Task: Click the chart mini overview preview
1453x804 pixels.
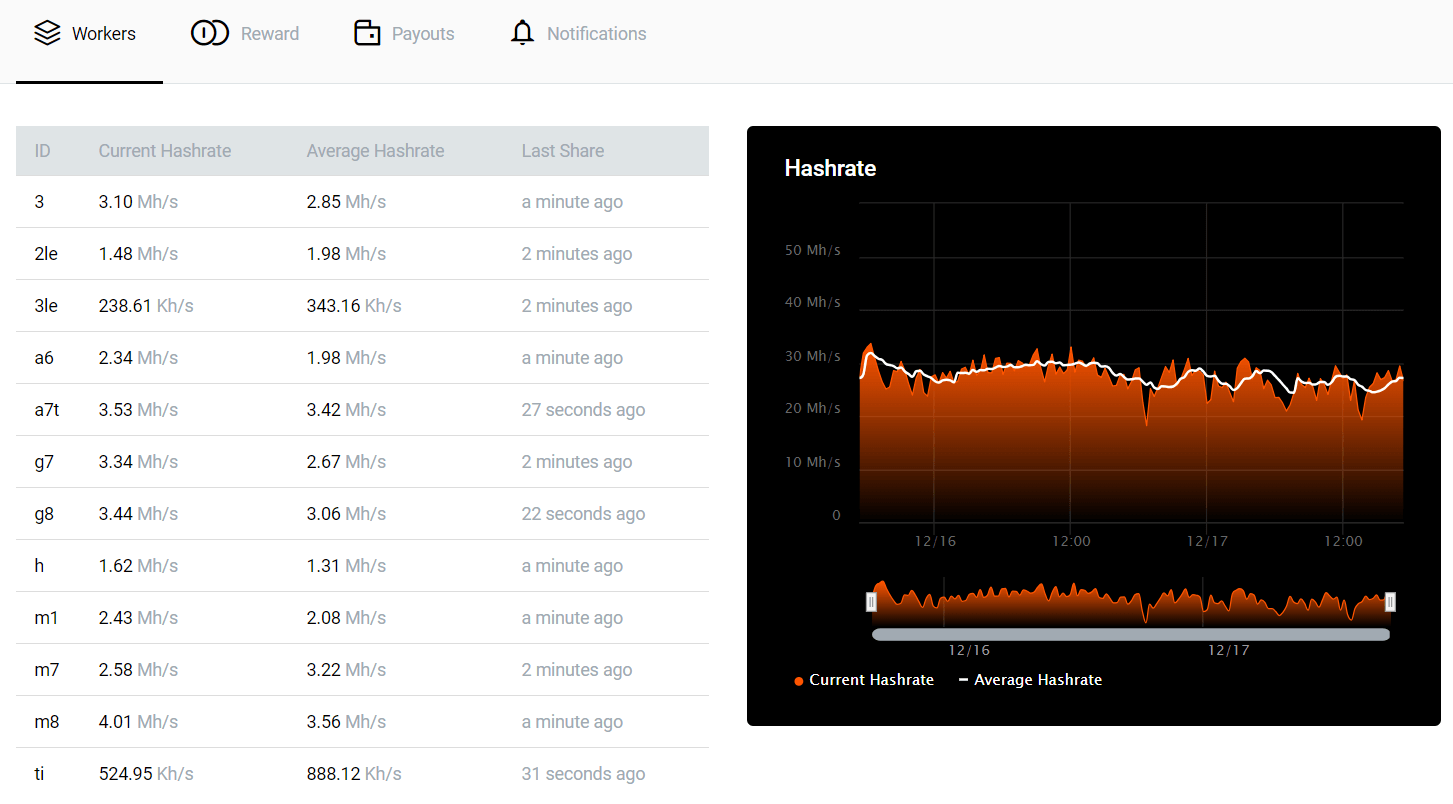Action: coord(1130,603)
